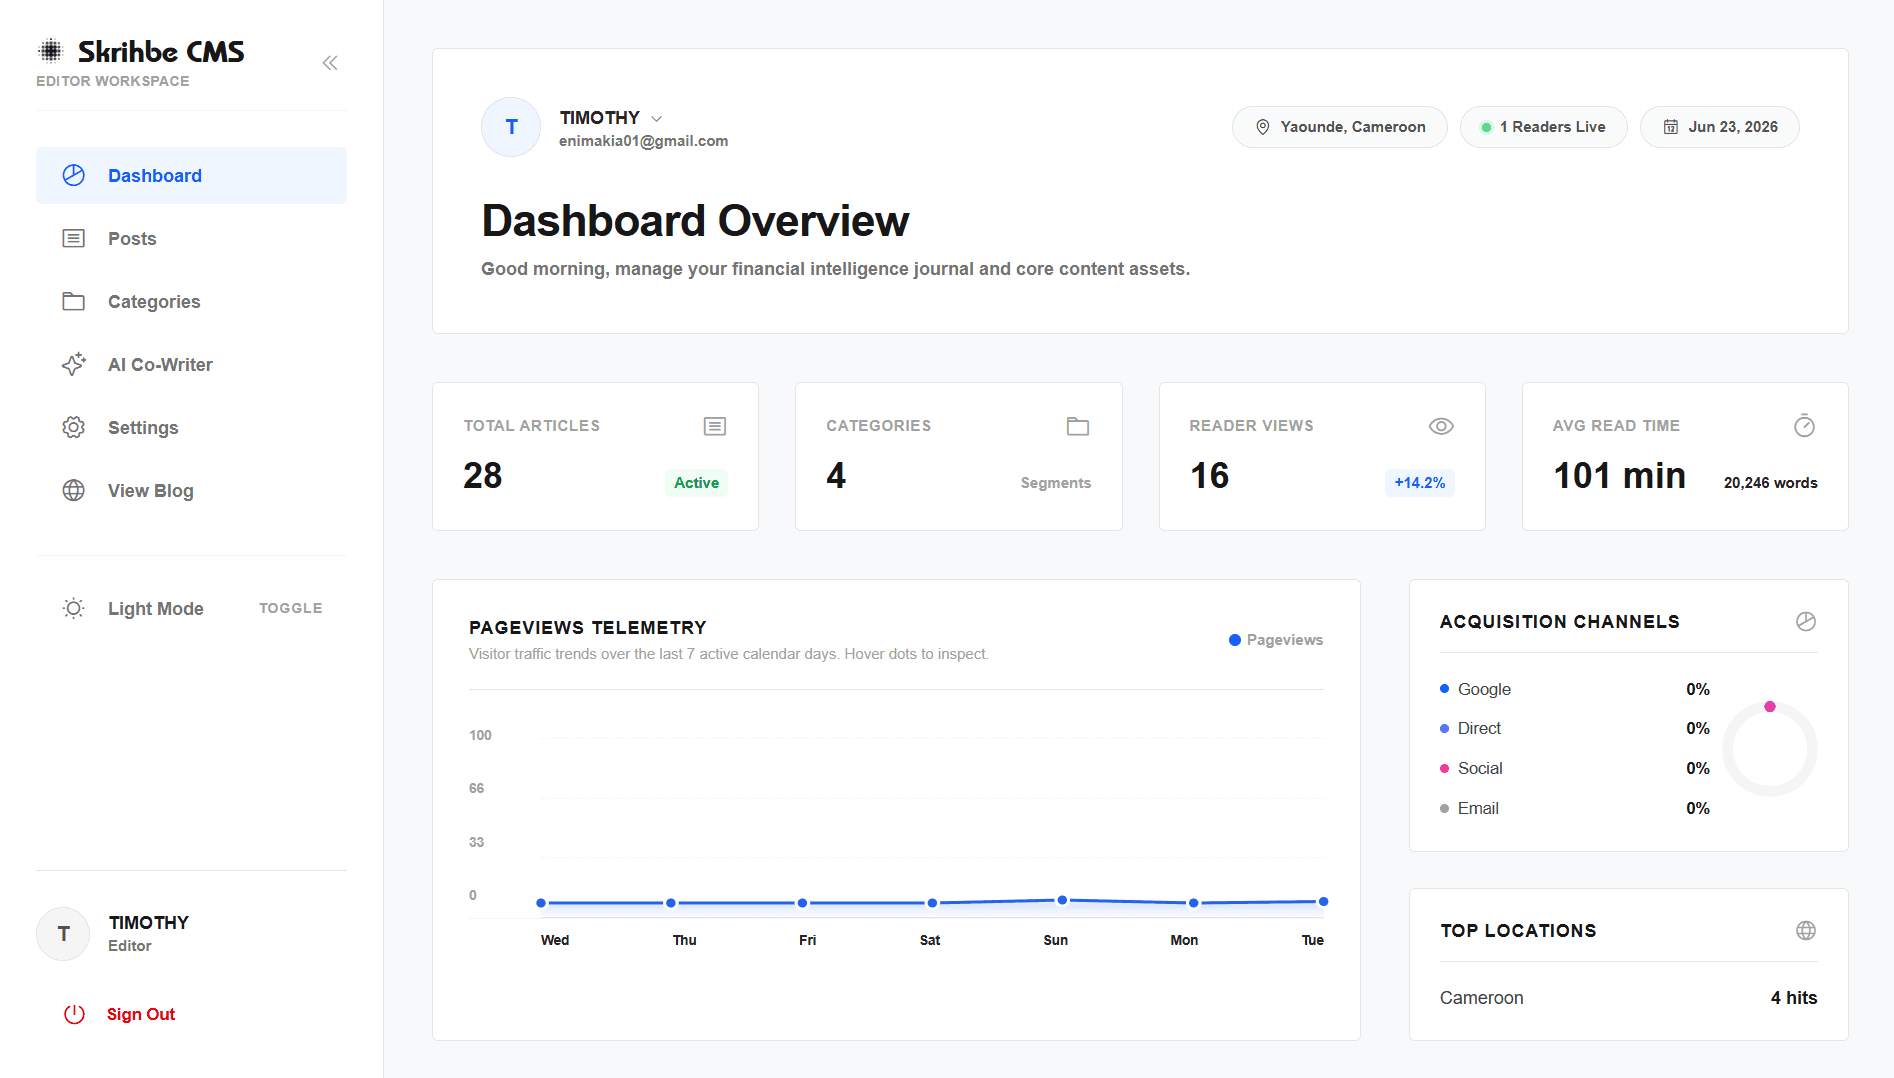Click the Tue data point on chart
The image size is (1894, 1078).
point(1323,902)
